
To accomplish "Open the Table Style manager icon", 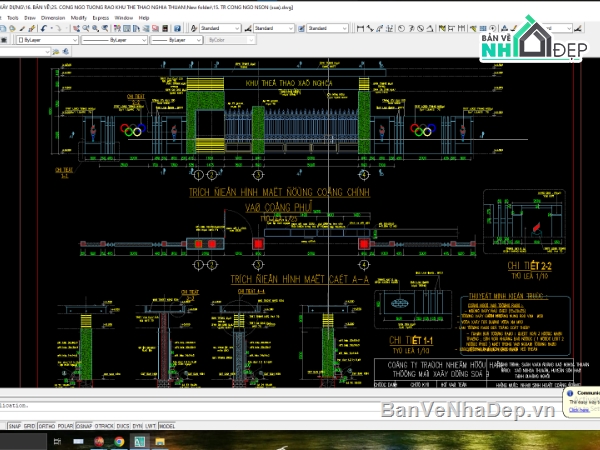I will tap(302, 28).
